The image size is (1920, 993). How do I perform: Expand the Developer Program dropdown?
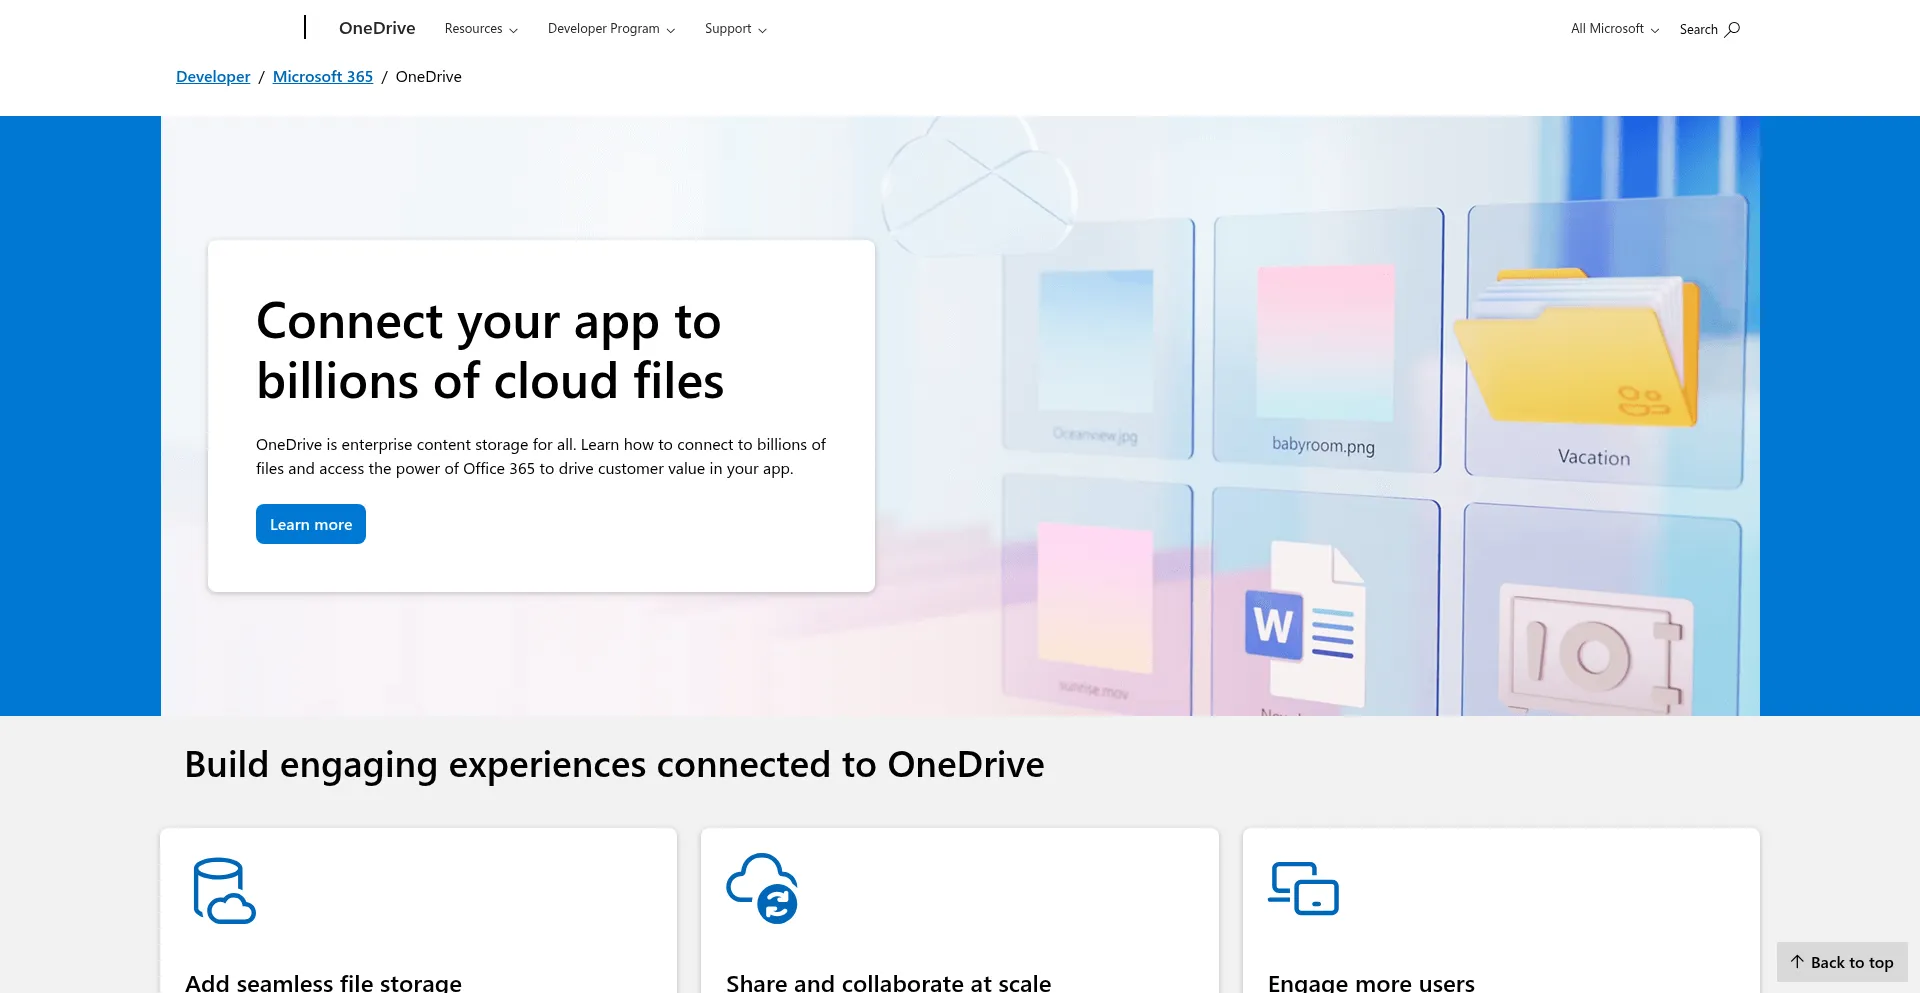click(610, 28)
